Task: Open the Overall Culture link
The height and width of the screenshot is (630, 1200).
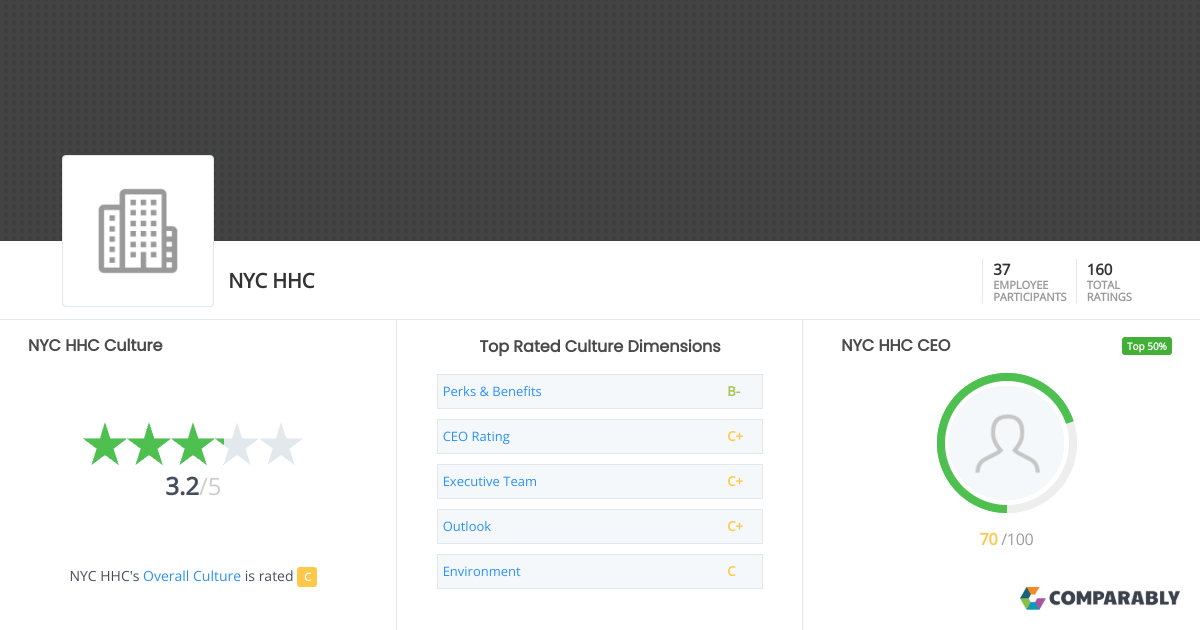Action: [x=192, y=575]
